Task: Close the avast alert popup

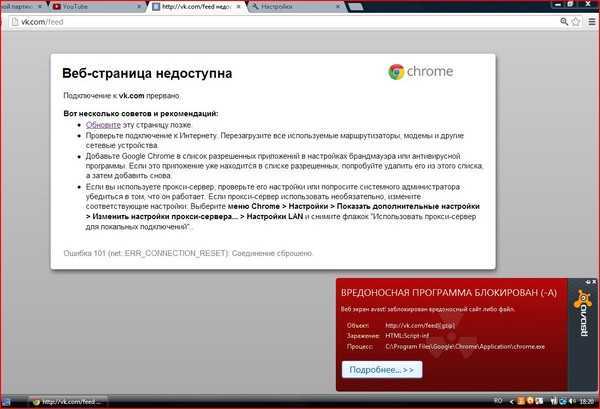Action: tap(594, 282)
